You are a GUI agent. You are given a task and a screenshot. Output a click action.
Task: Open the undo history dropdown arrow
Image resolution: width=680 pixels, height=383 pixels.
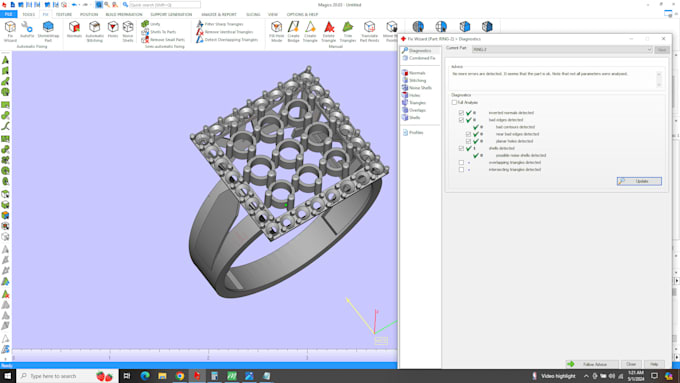pos(79,5)
